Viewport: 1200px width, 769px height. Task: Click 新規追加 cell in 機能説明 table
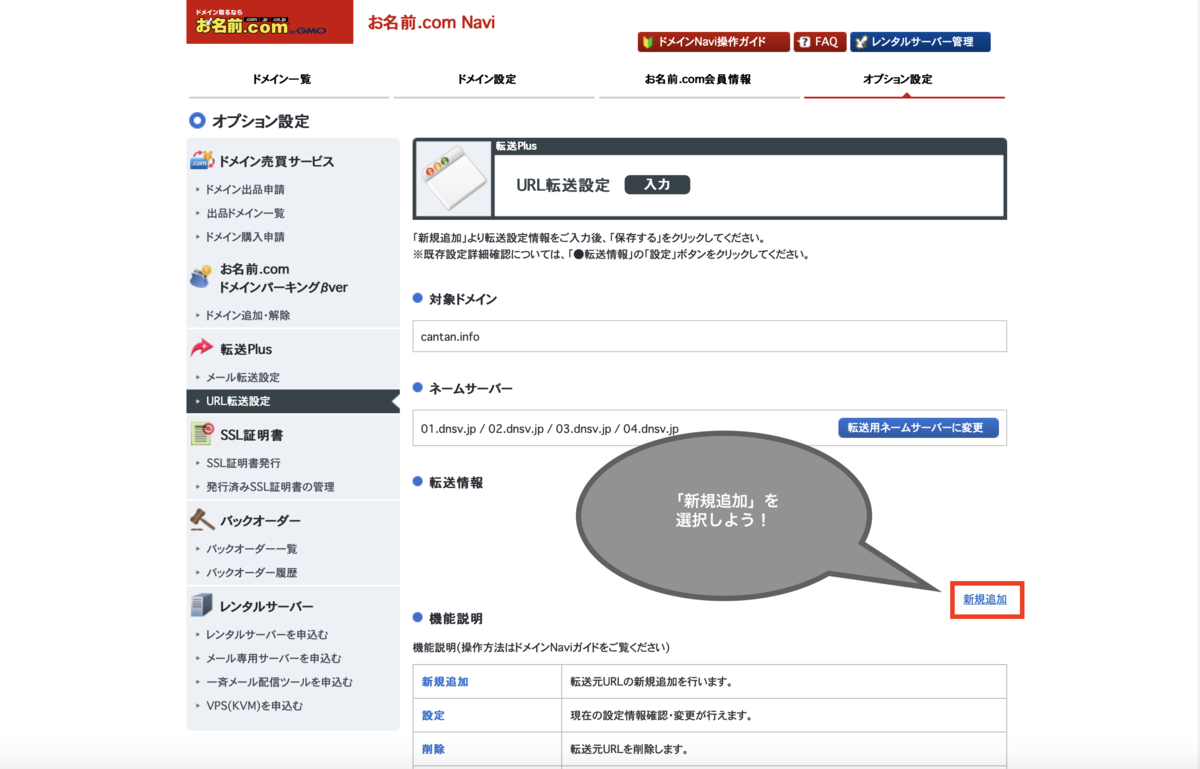tap(486, 682)
